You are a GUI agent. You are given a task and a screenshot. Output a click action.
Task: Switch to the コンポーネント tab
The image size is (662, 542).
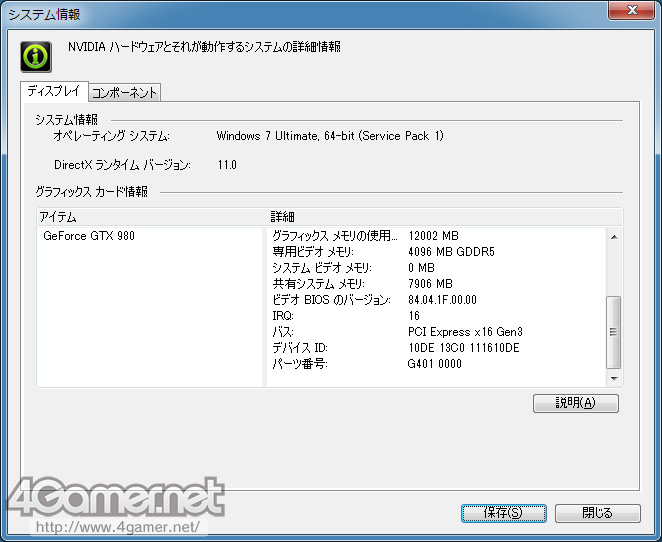(x=124, y=93)
